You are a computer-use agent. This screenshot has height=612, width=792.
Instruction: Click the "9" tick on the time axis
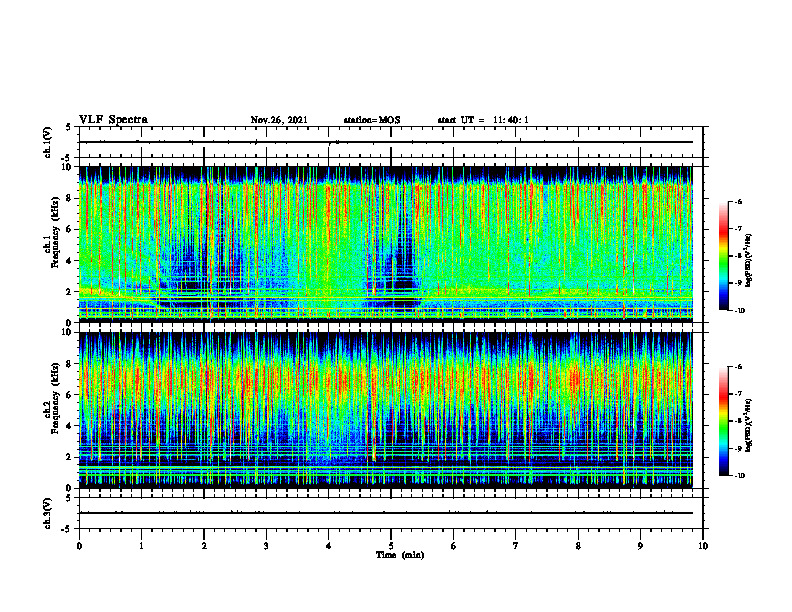coord(640,546)
